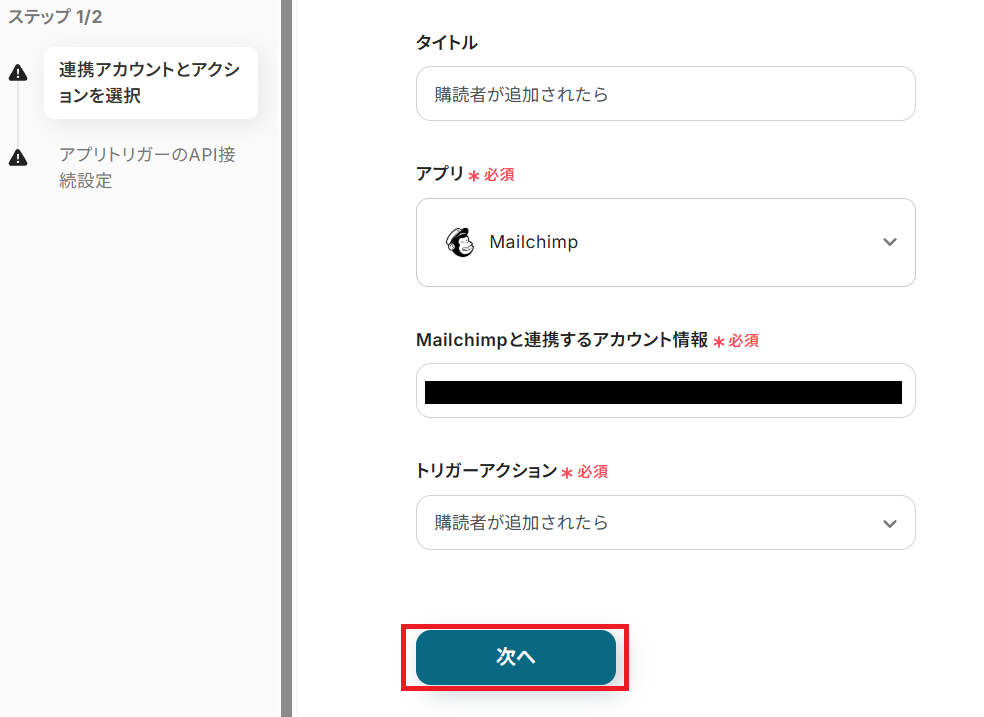Click the red 必須 mark beside トリガーアクション
The width and height of the screenshot is (984, 717).
click(592, 472)
